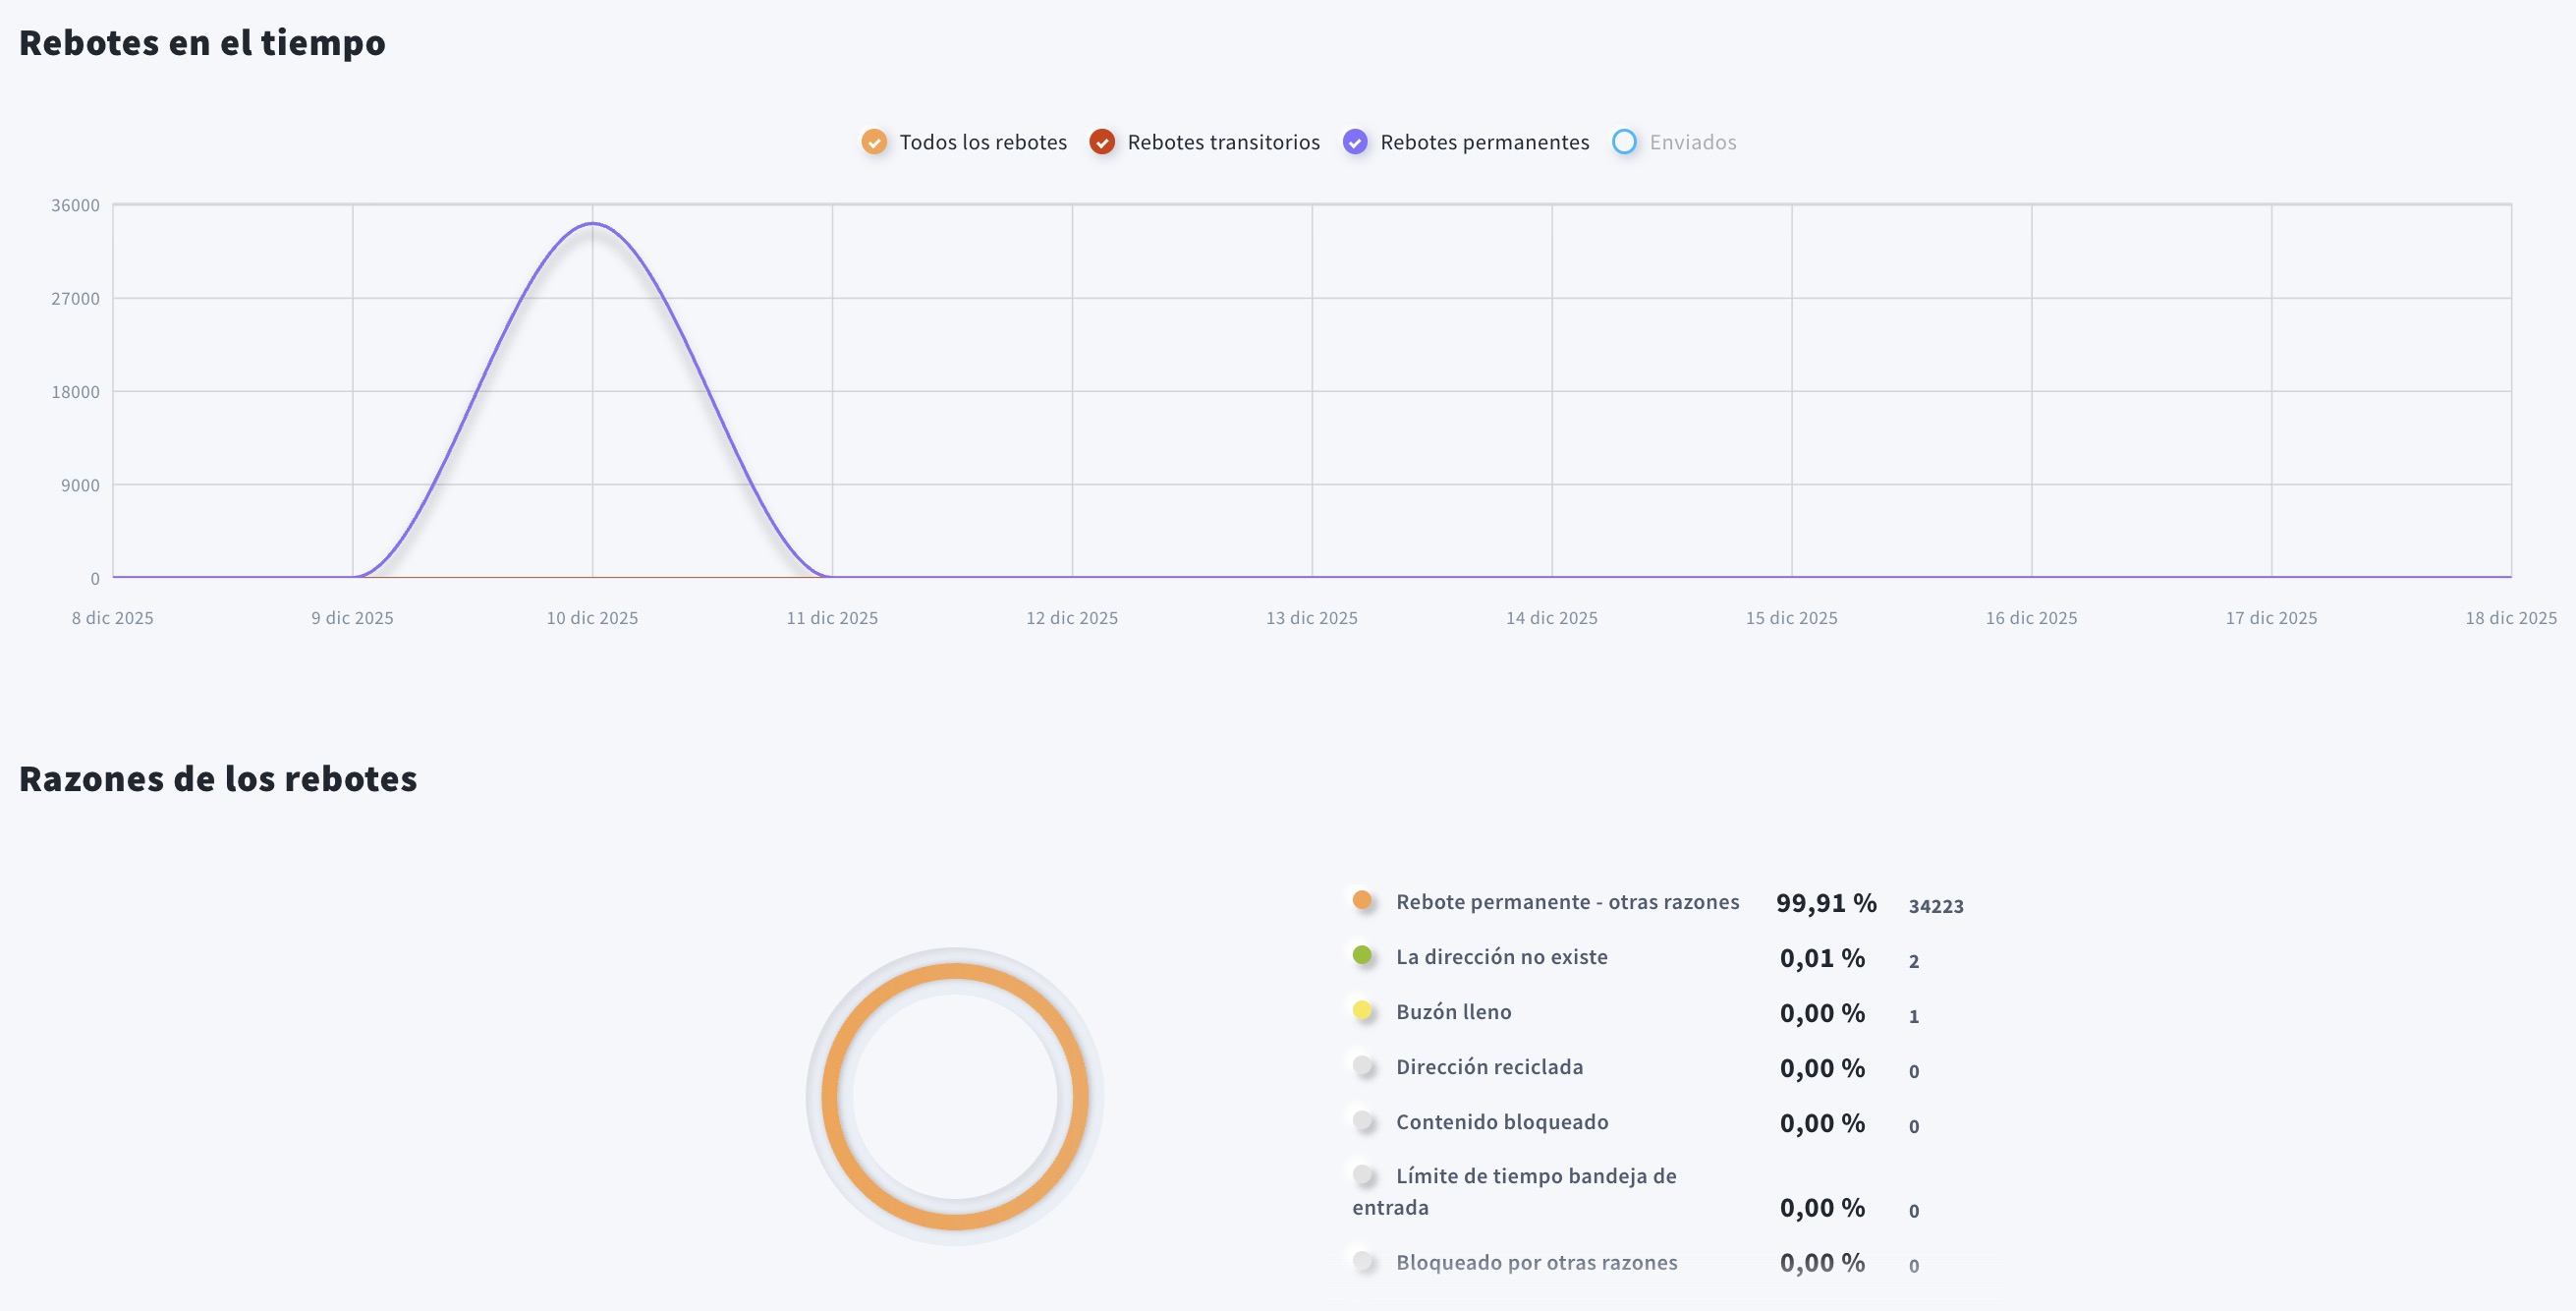Click the 99,91 % percentage value
2576x1311 pixels.
coord(1826,902)
